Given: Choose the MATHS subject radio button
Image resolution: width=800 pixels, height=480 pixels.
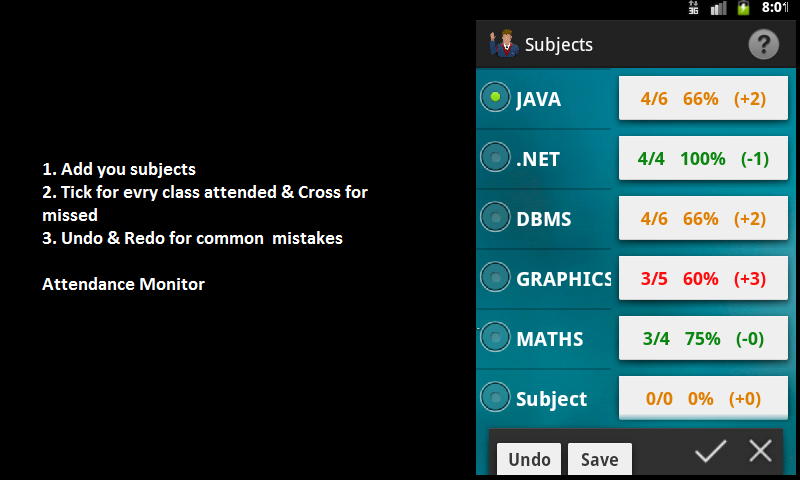Looking at the screenshot, I should (495, 337).
